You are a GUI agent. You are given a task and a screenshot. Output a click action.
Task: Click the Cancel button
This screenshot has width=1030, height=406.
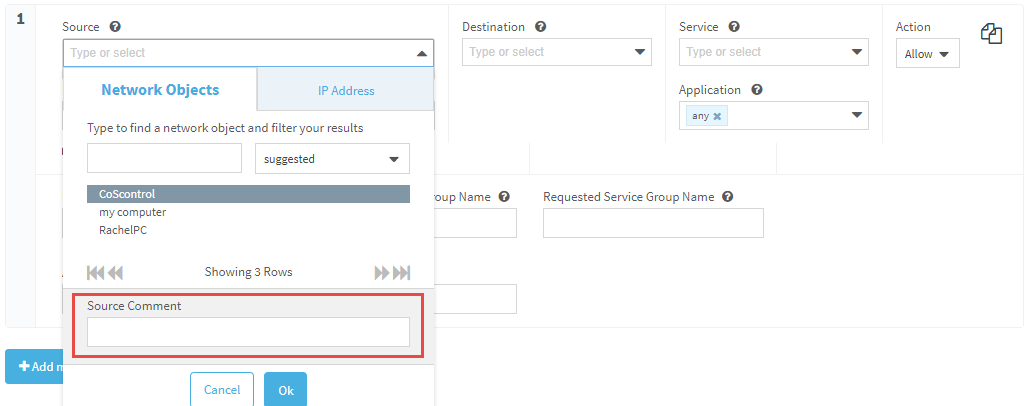[x=222, y=390]
